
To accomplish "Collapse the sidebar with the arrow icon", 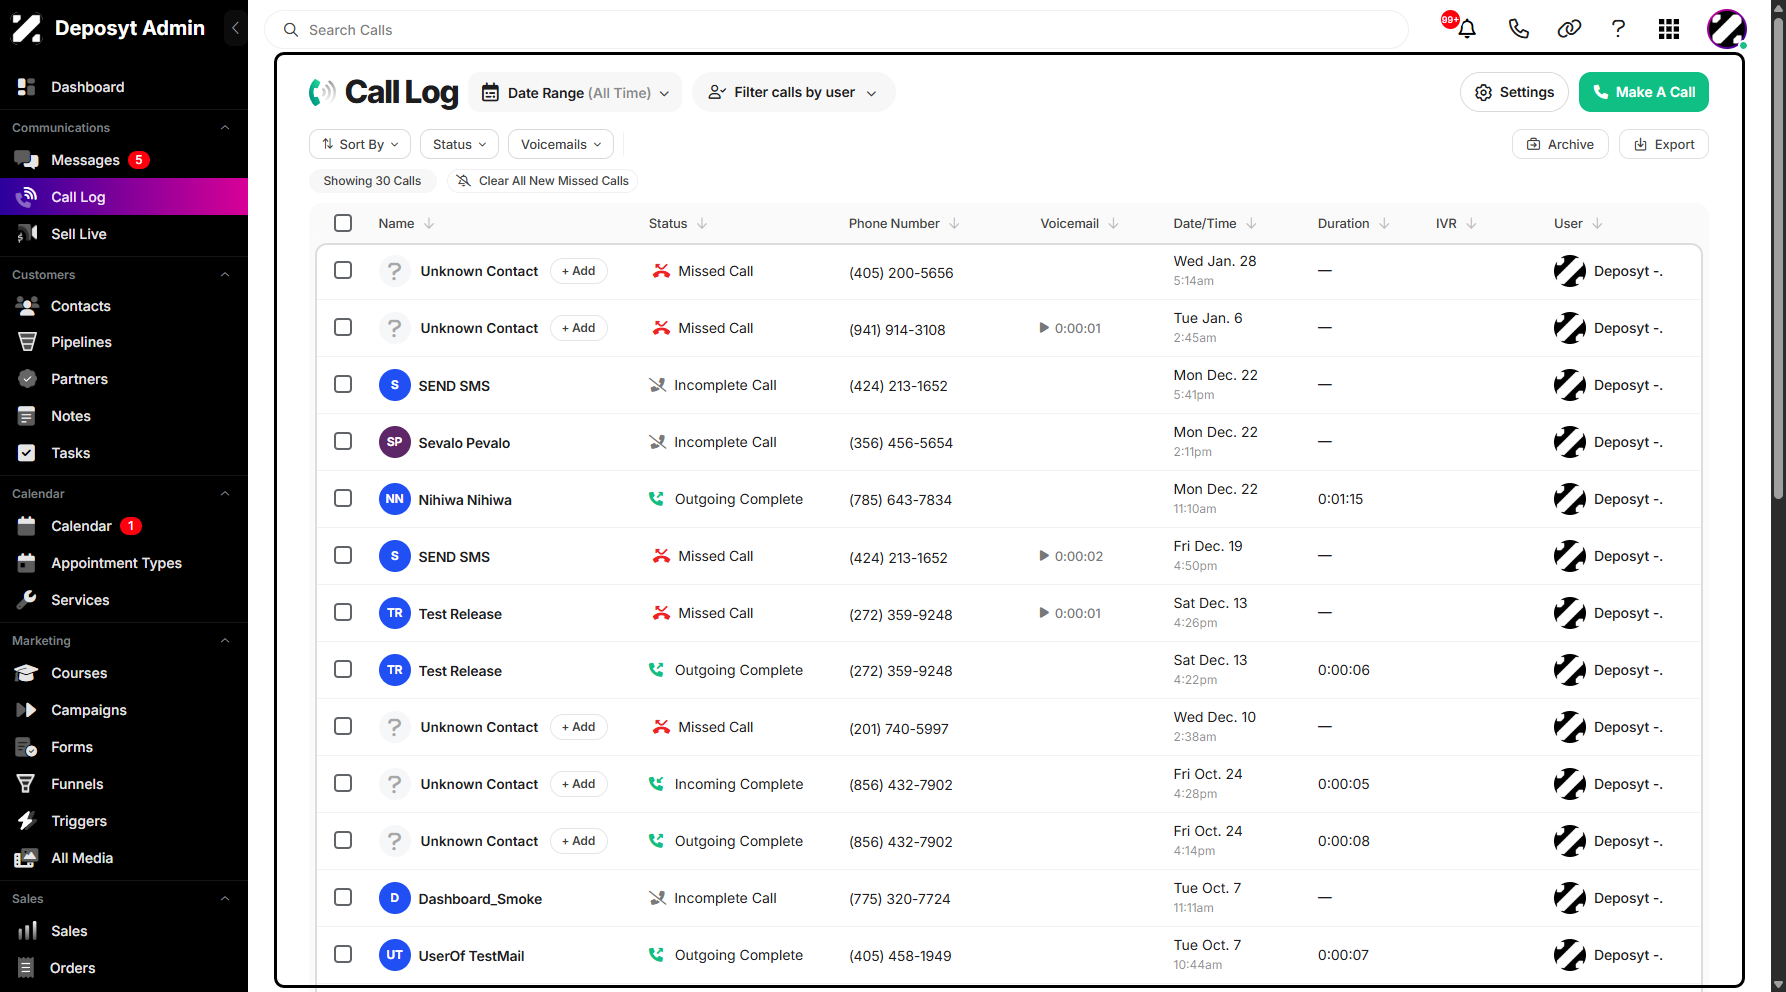I will click(x=235, y=28).
